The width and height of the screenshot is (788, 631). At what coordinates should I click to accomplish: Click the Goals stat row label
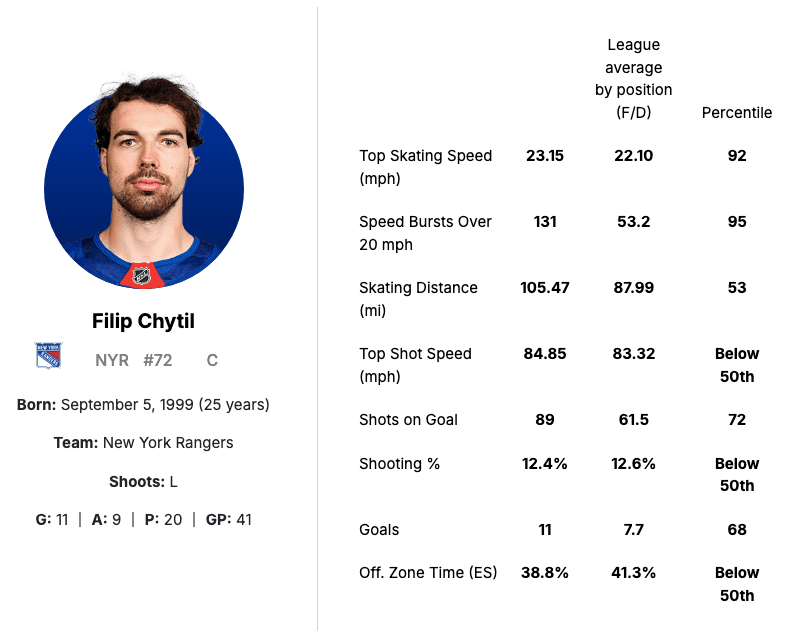[x=379, y=530]
